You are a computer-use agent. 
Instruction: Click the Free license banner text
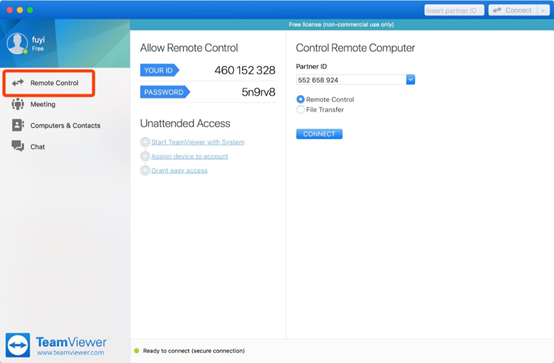341,24
